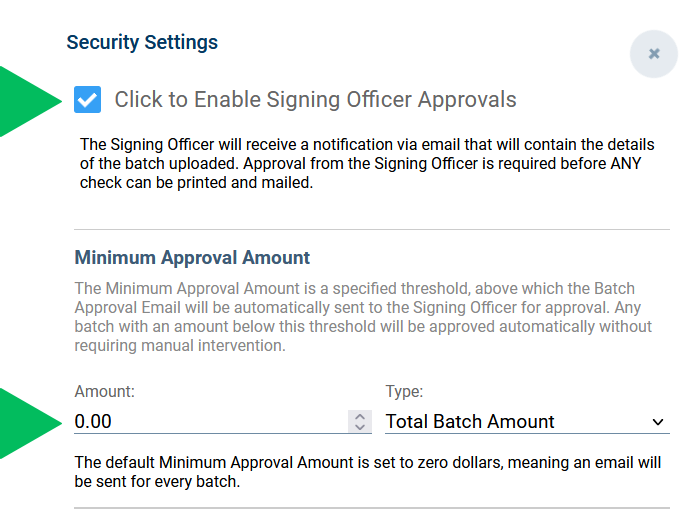
Task: Click the chevron arrow of the Type dropdown
Action: click(658, 422)
